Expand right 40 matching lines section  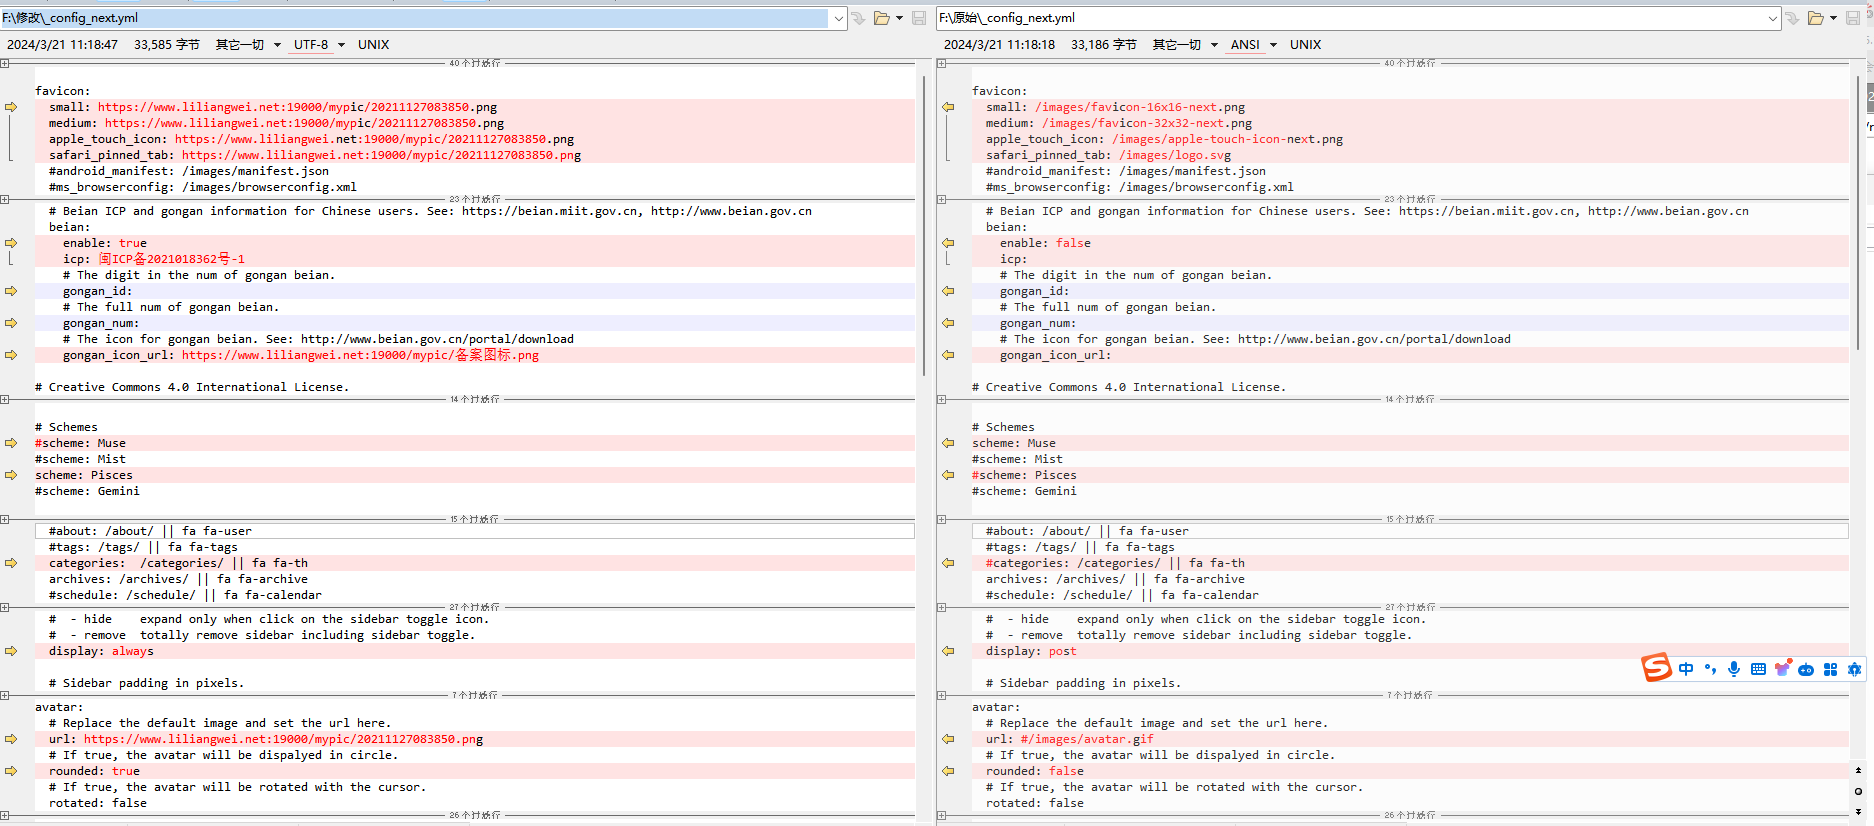(942, 63)
